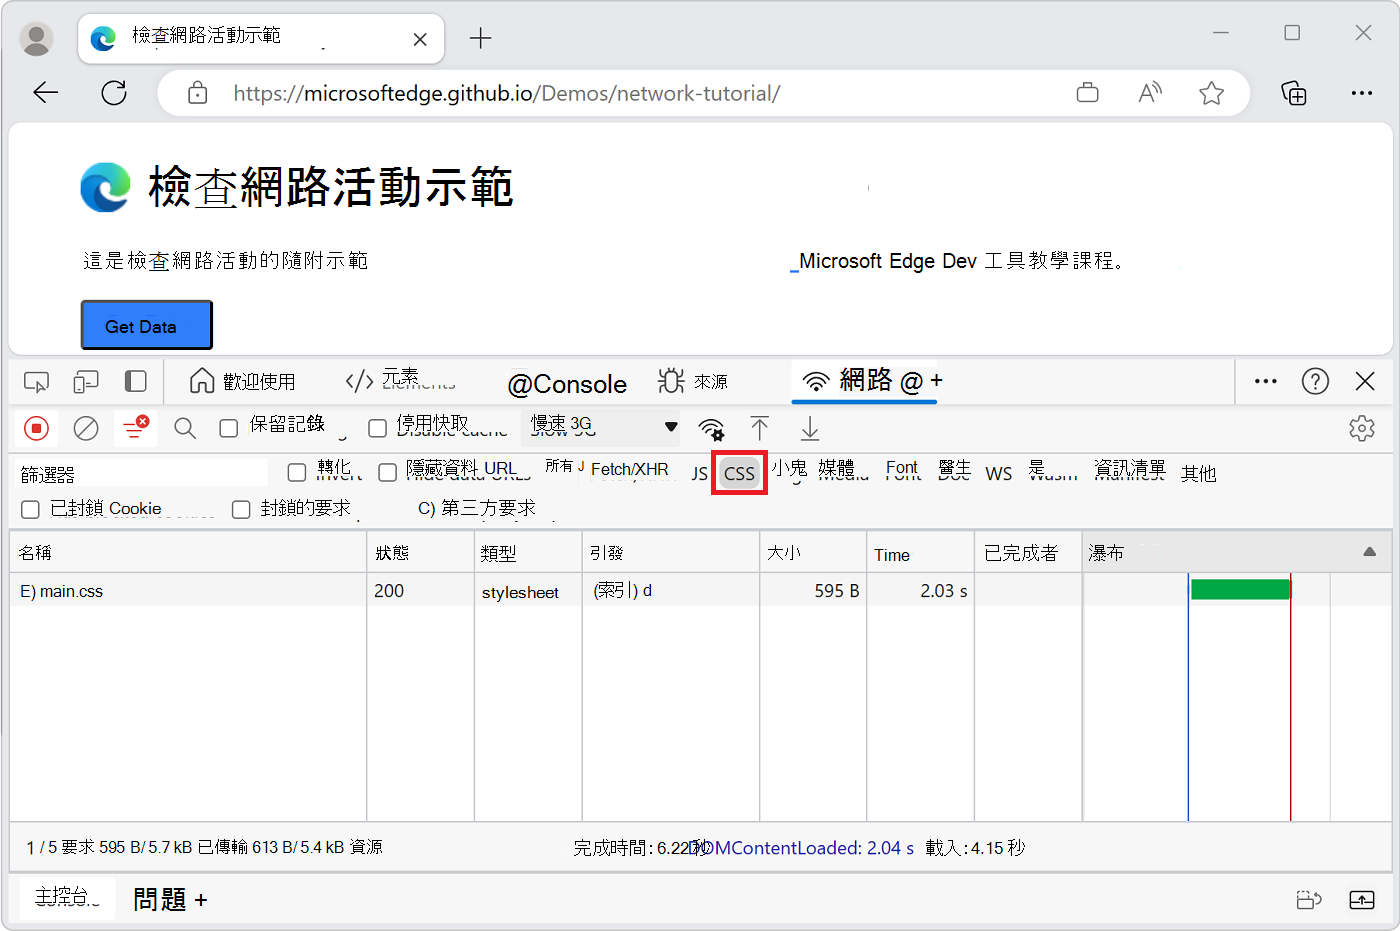1400x931 pixels.
Task: Open DevTools settings gear
Action: pyautogui.click(x=1362, y=428)
